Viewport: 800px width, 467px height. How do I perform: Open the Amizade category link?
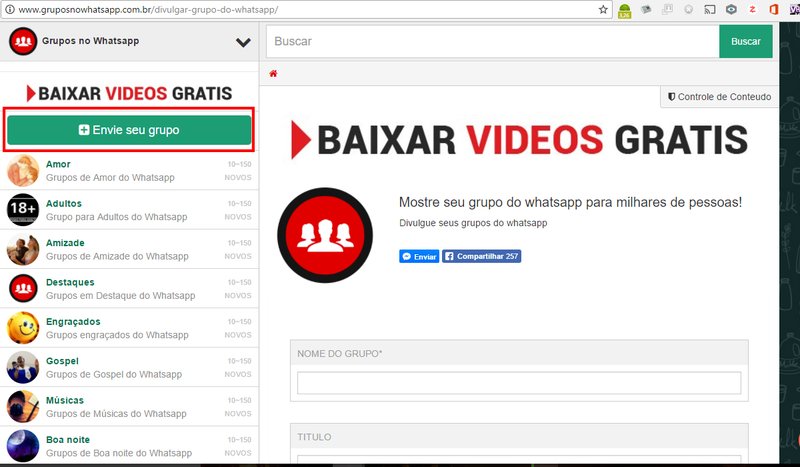pyautogui.click(x=65, y=243)
